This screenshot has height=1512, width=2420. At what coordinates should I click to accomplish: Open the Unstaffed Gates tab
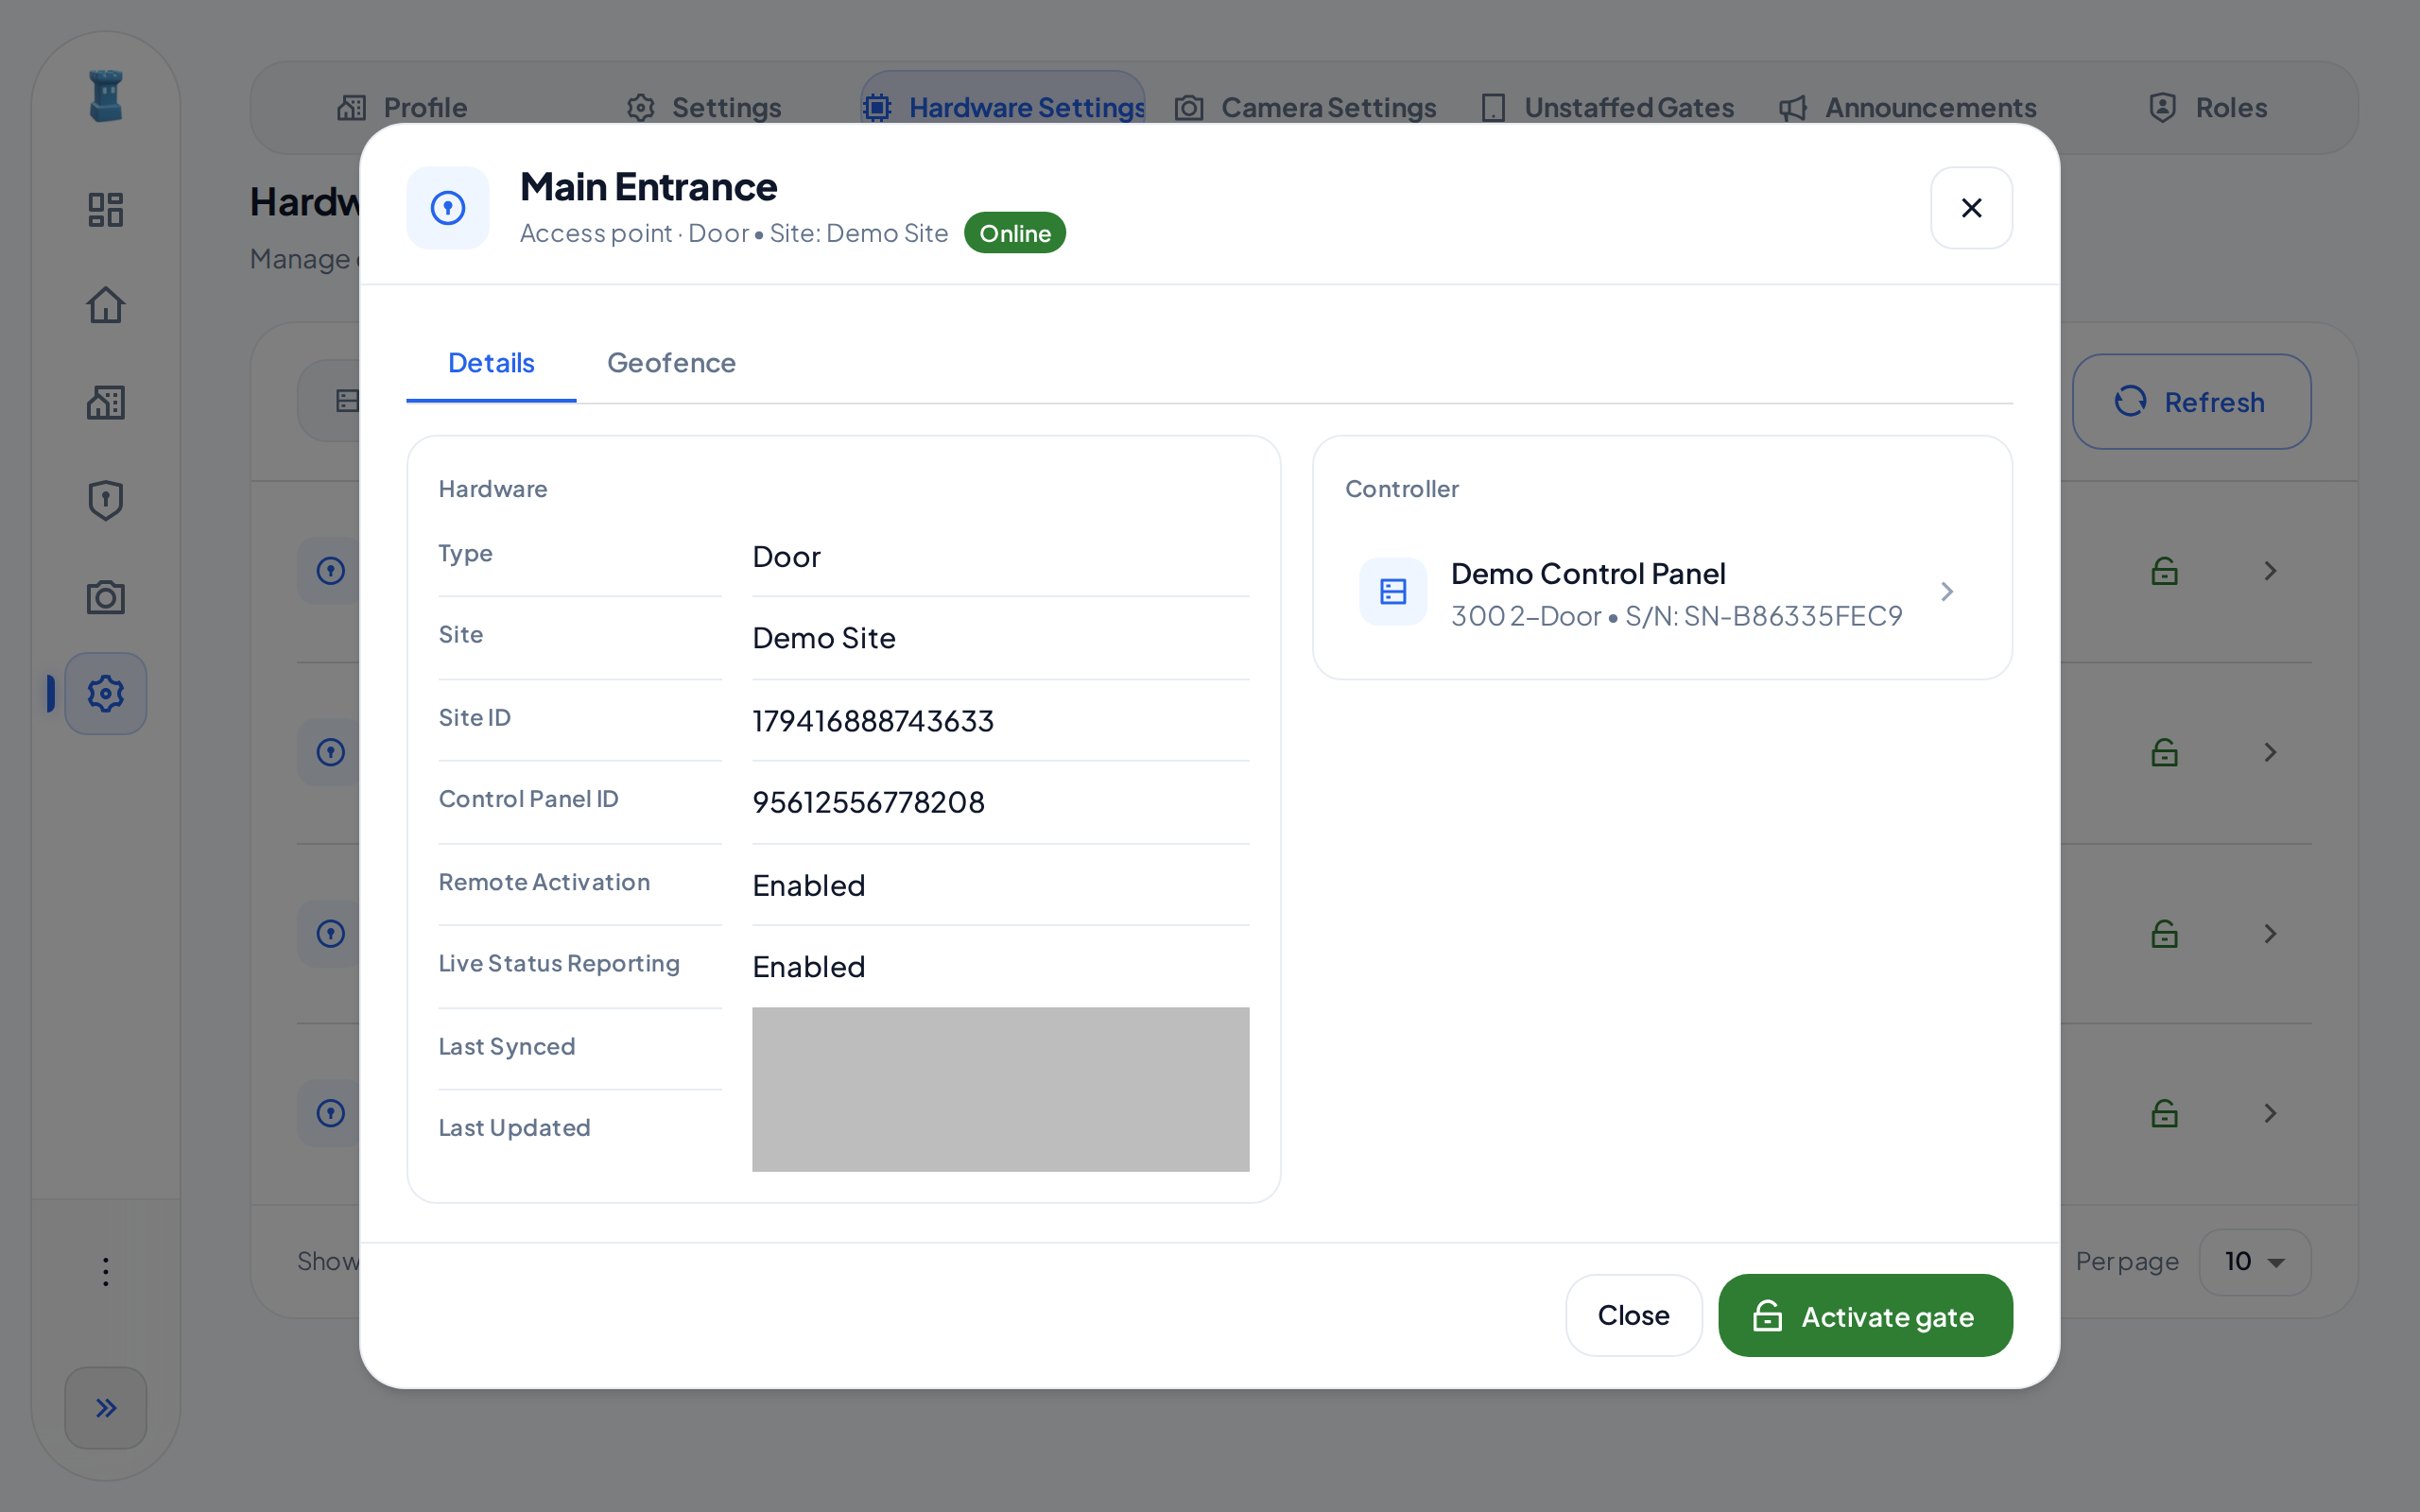click(x=1607, y=108)
